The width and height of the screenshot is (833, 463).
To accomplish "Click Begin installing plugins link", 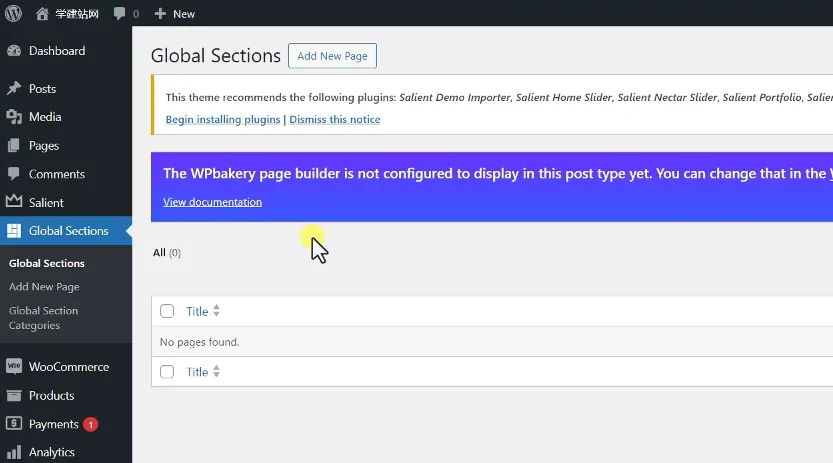I will point(223,119).
